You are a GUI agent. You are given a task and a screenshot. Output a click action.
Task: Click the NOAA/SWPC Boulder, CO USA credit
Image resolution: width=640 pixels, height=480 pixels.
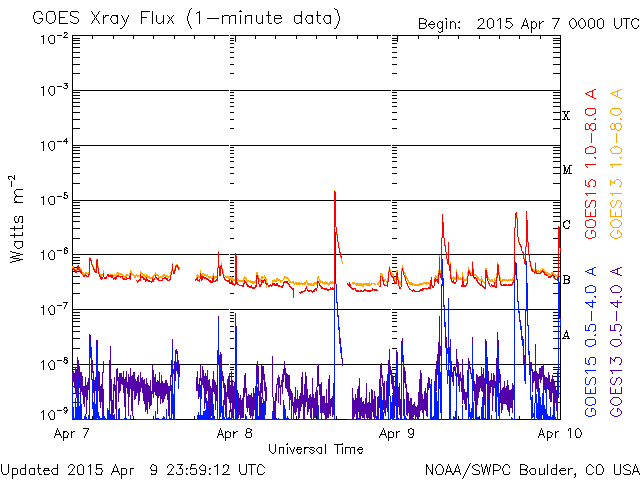tap(531, 468)
